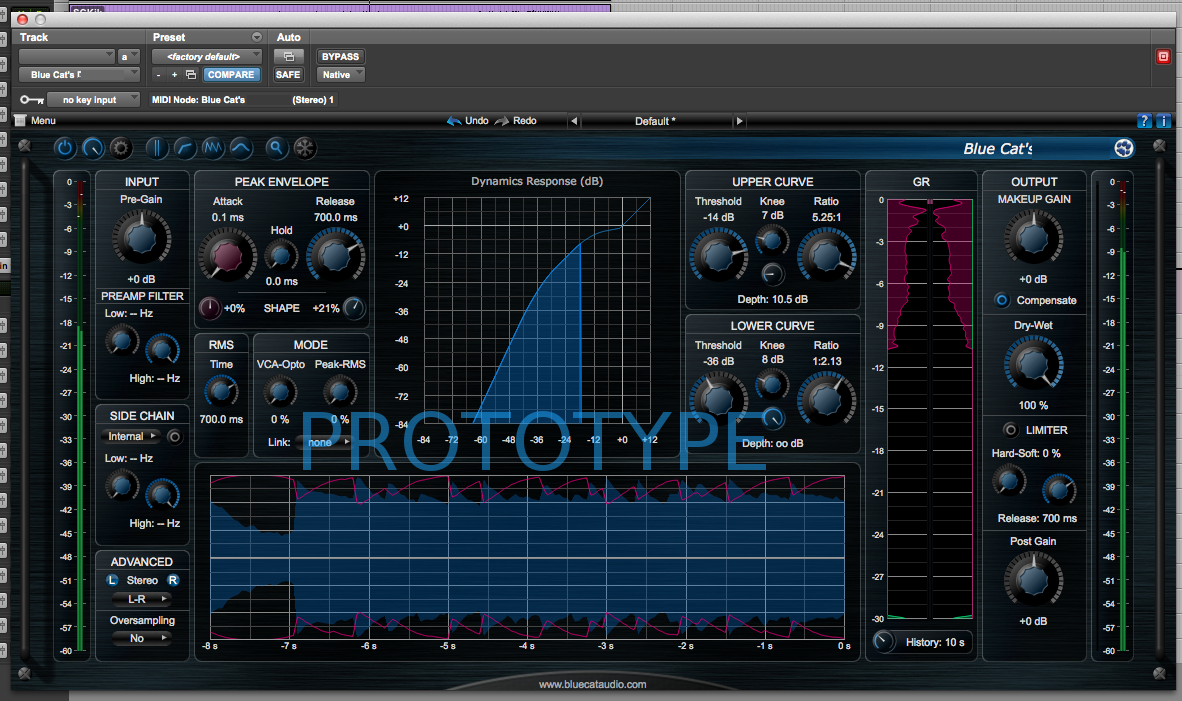
Task: Open the Native format dropdown
Action: [341, 75]
